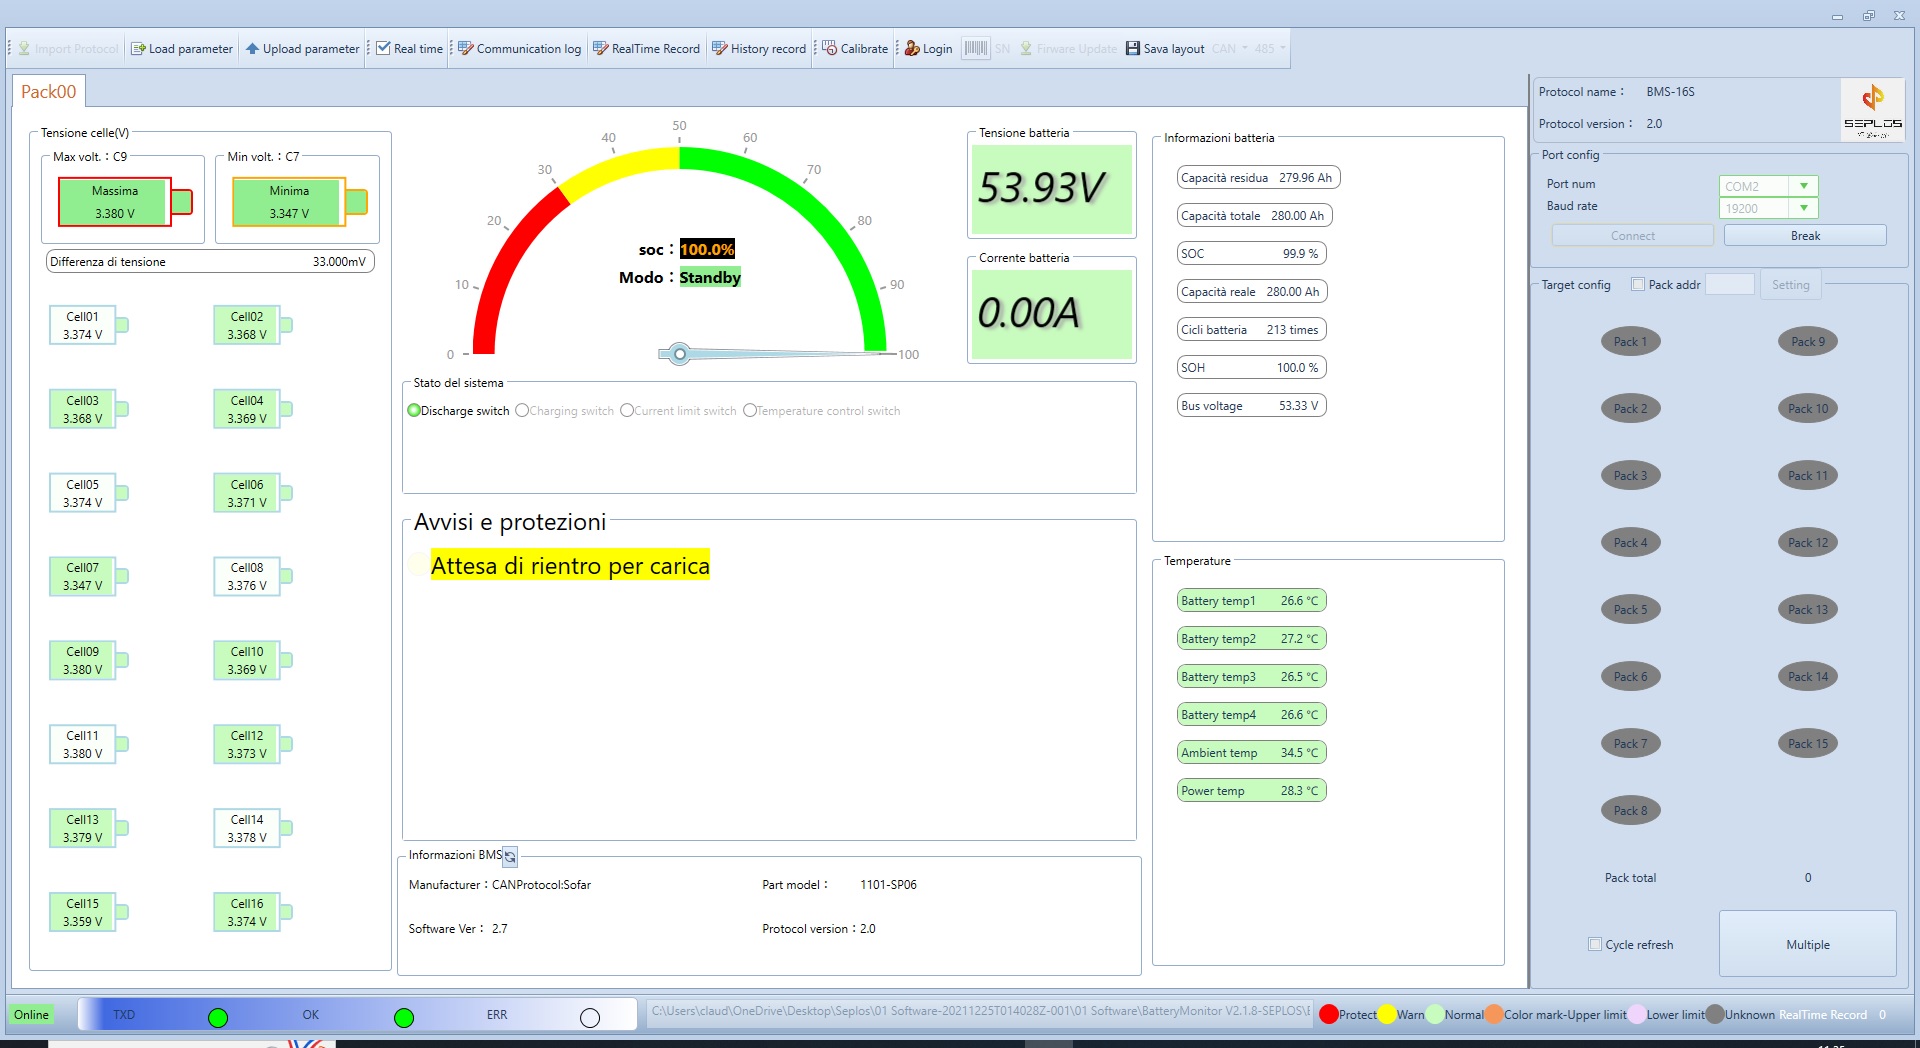Expand the Port num COM2 dropdown
The image size is (1920, 1048).
point(1804,186)
